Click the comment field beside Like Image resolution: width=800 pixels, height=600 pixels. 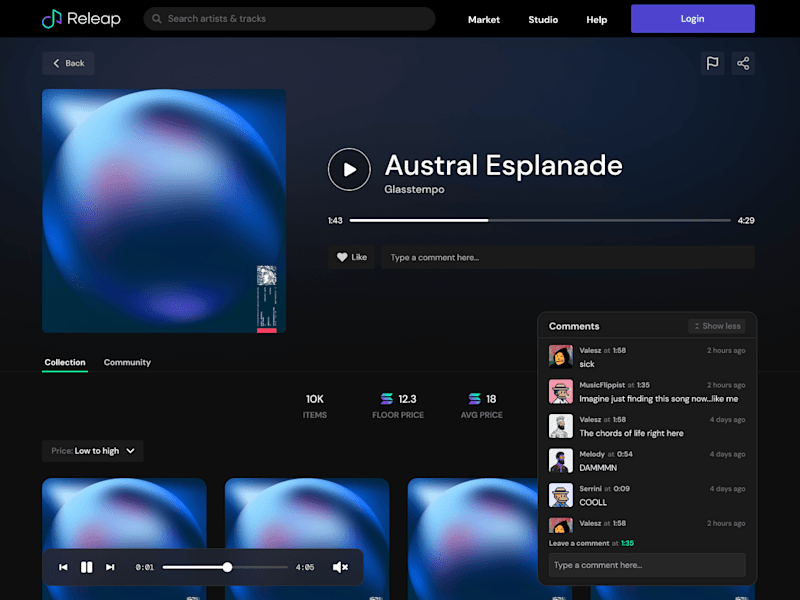(x=568, y=257)
